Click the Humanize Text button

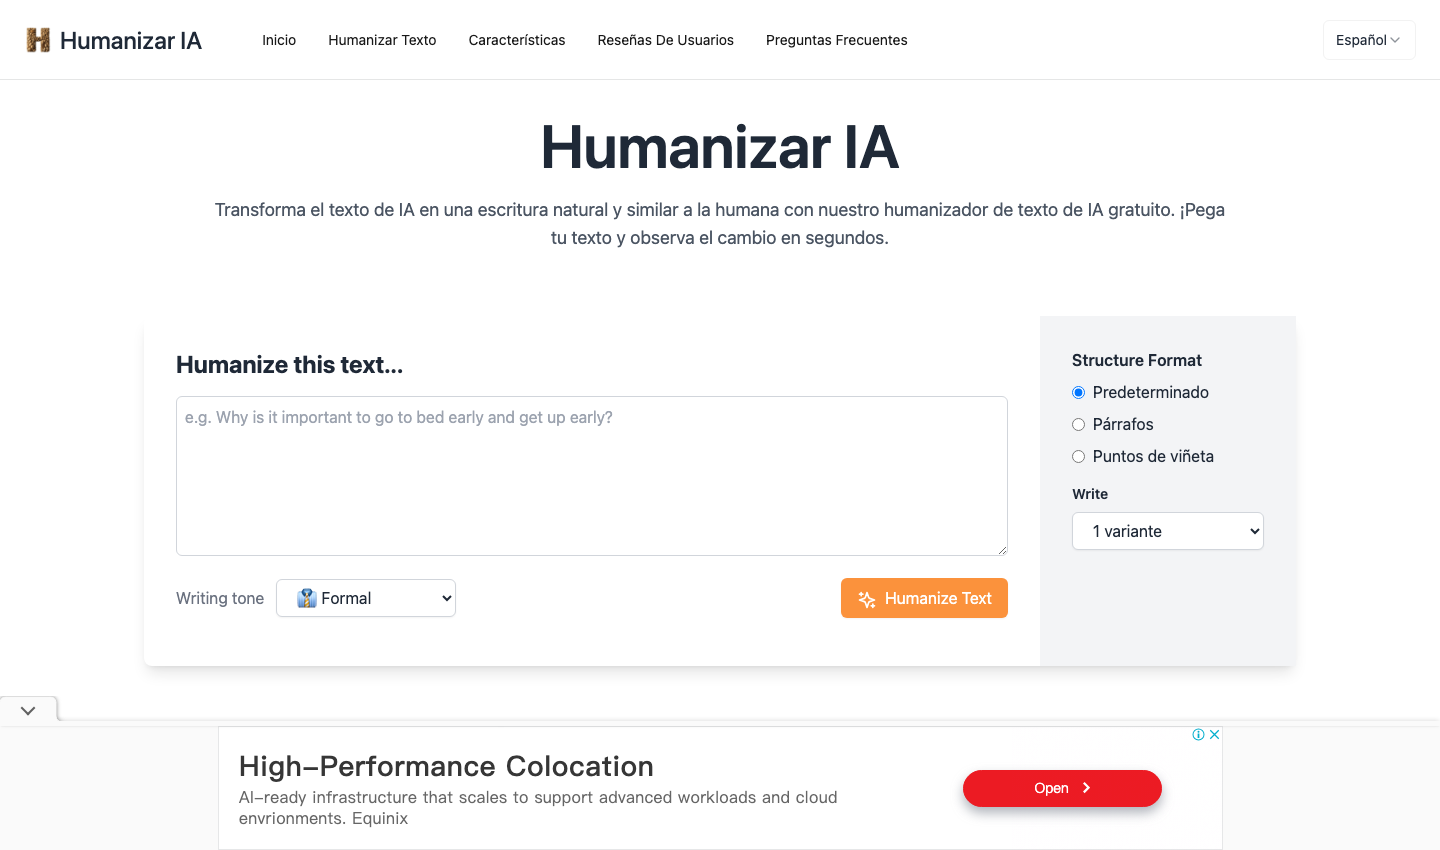[x=924, y=598]
